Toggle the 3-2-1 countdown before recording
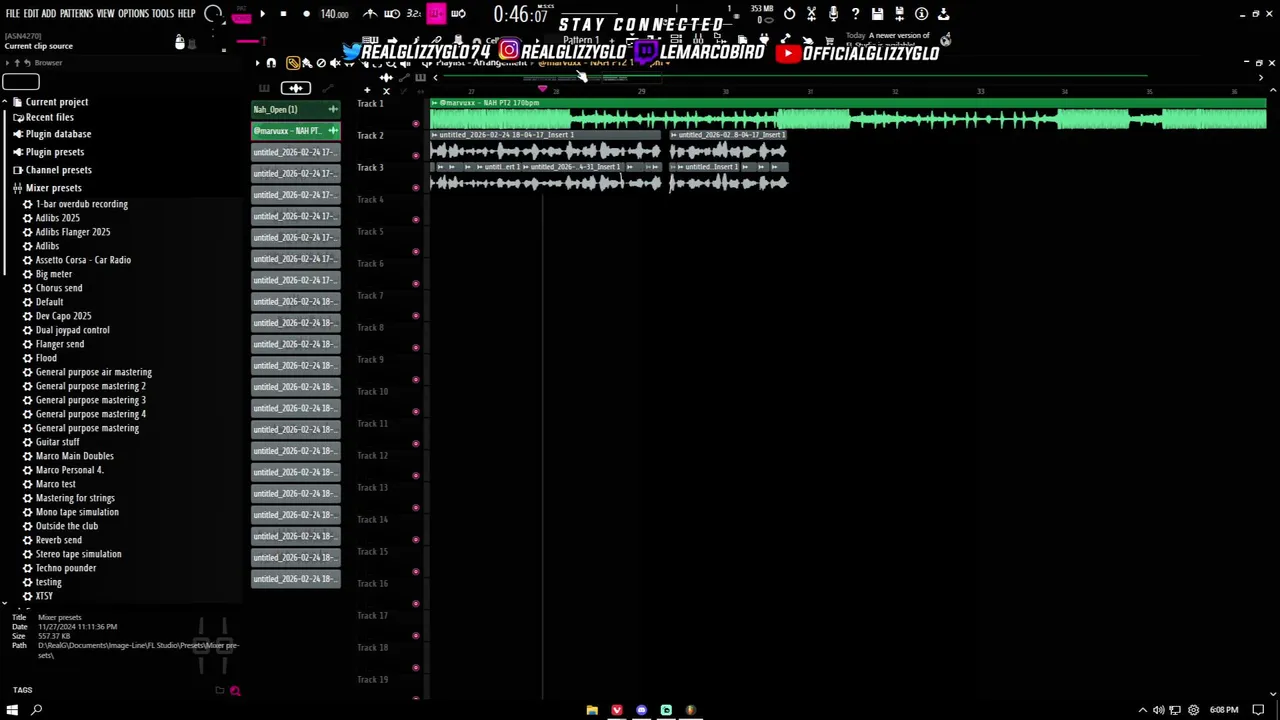The width and height of the screenshot is (1280, 720). click(413, 14)
